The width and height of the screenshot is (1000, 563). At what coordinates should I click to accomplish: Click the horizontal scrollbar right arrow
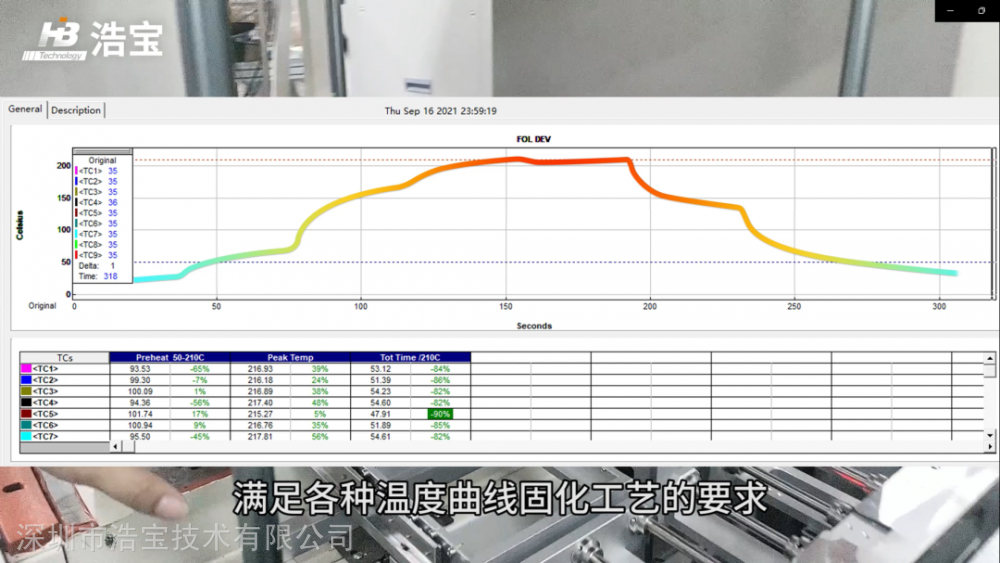coord(990,446)
